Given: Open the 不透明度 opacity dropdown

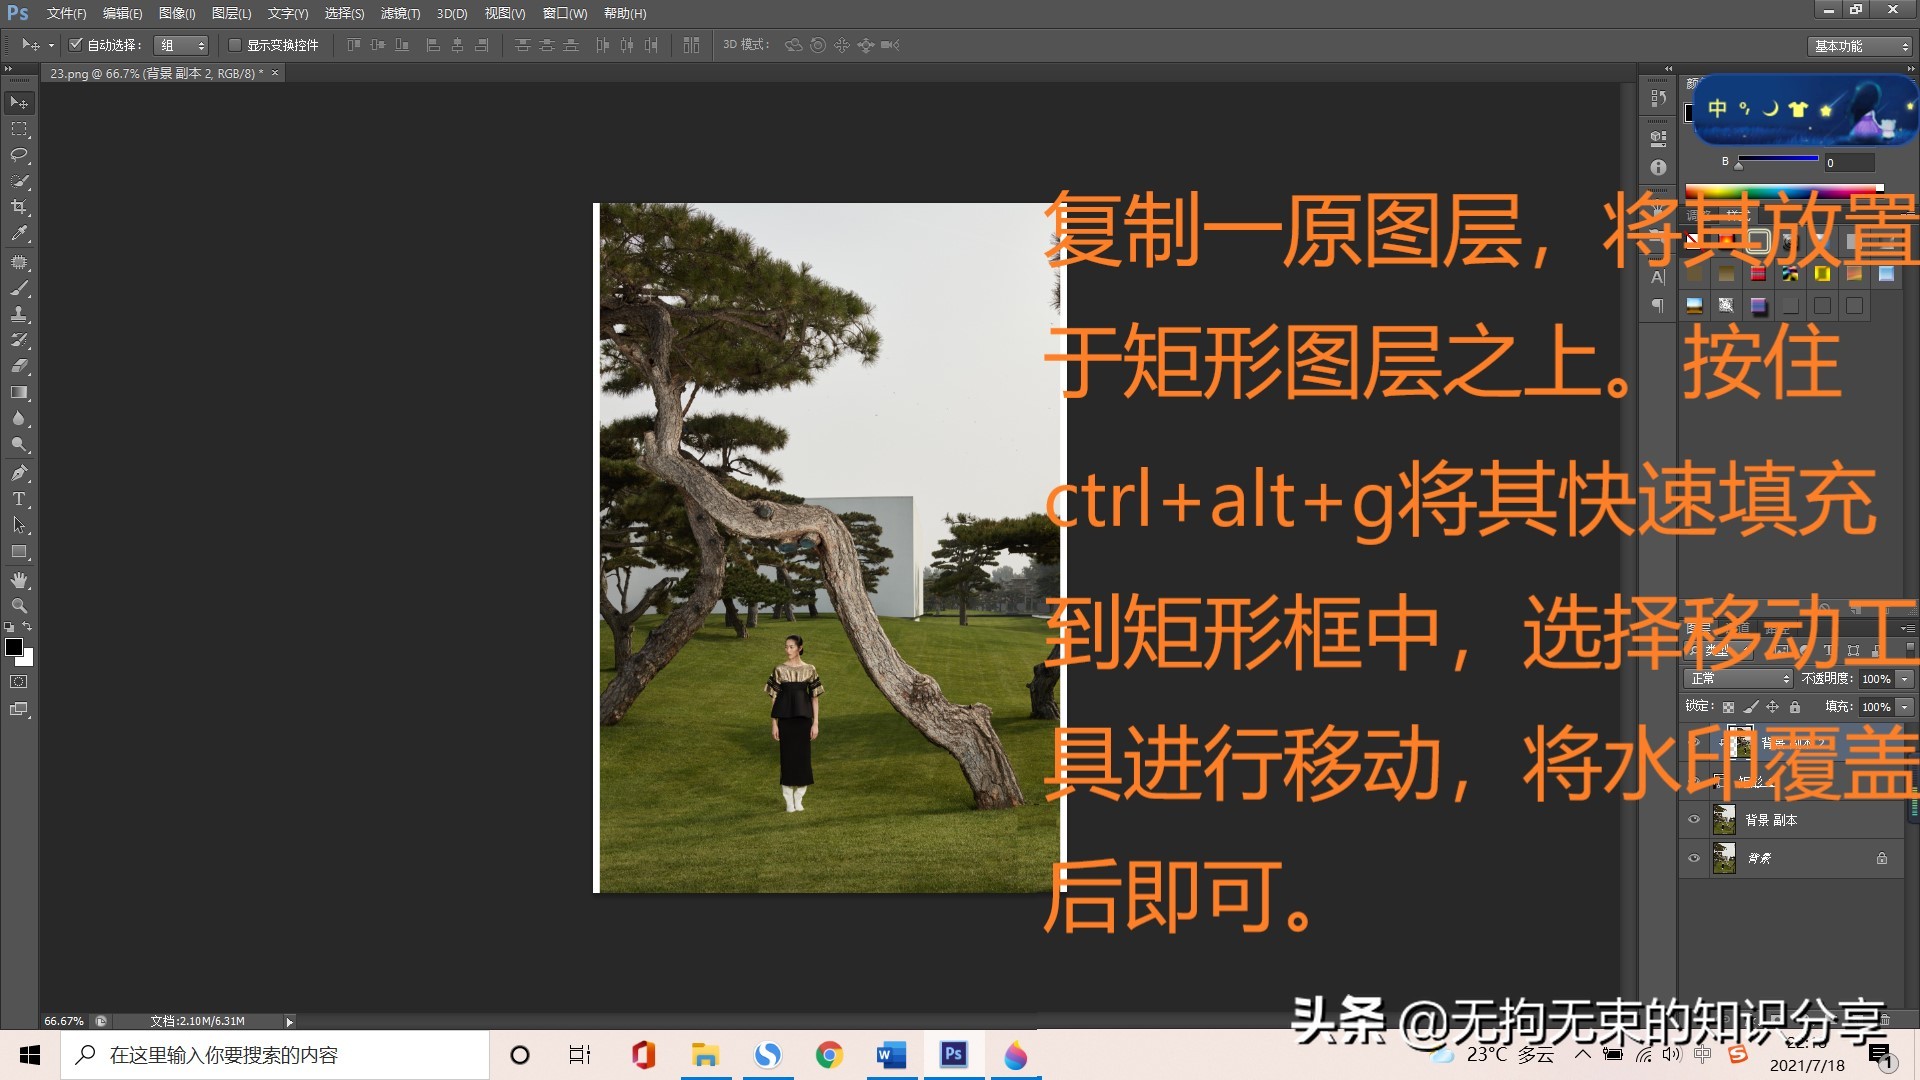Looking at the screenshot, I should 1903,679.
